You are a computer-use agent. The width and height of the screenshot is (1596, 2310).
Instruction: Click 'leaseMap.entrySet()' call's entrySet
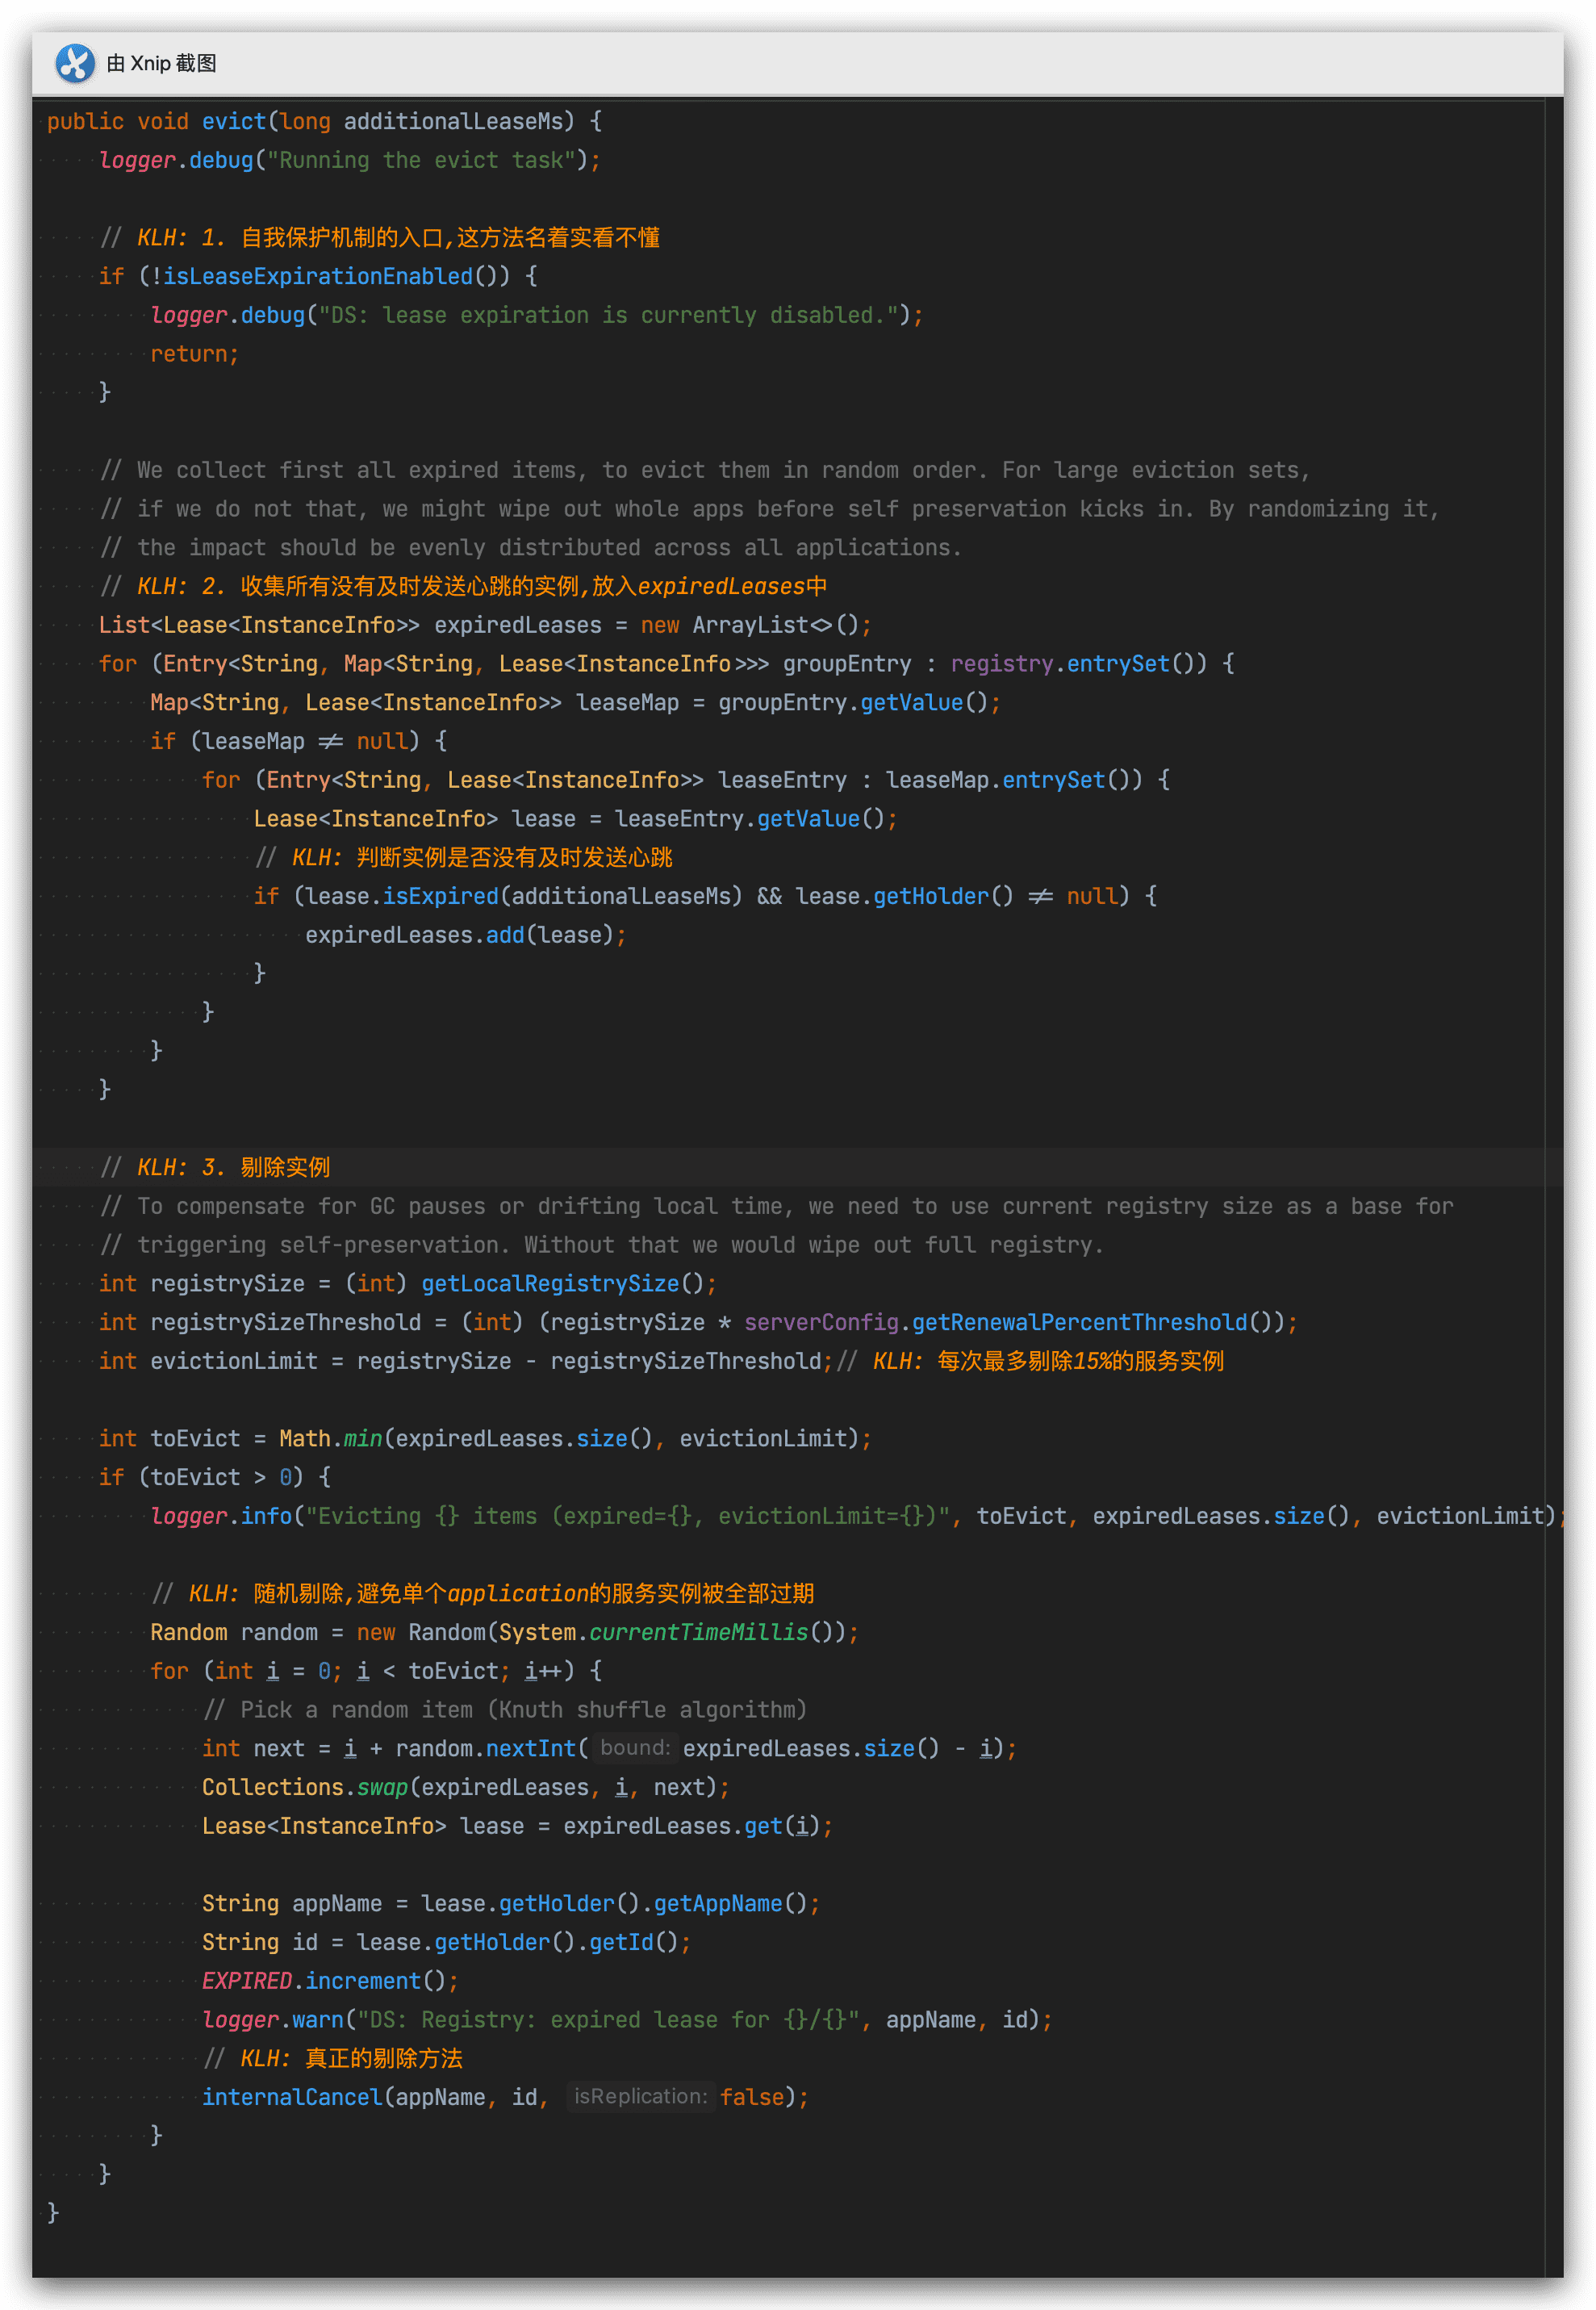[1053, 780]
